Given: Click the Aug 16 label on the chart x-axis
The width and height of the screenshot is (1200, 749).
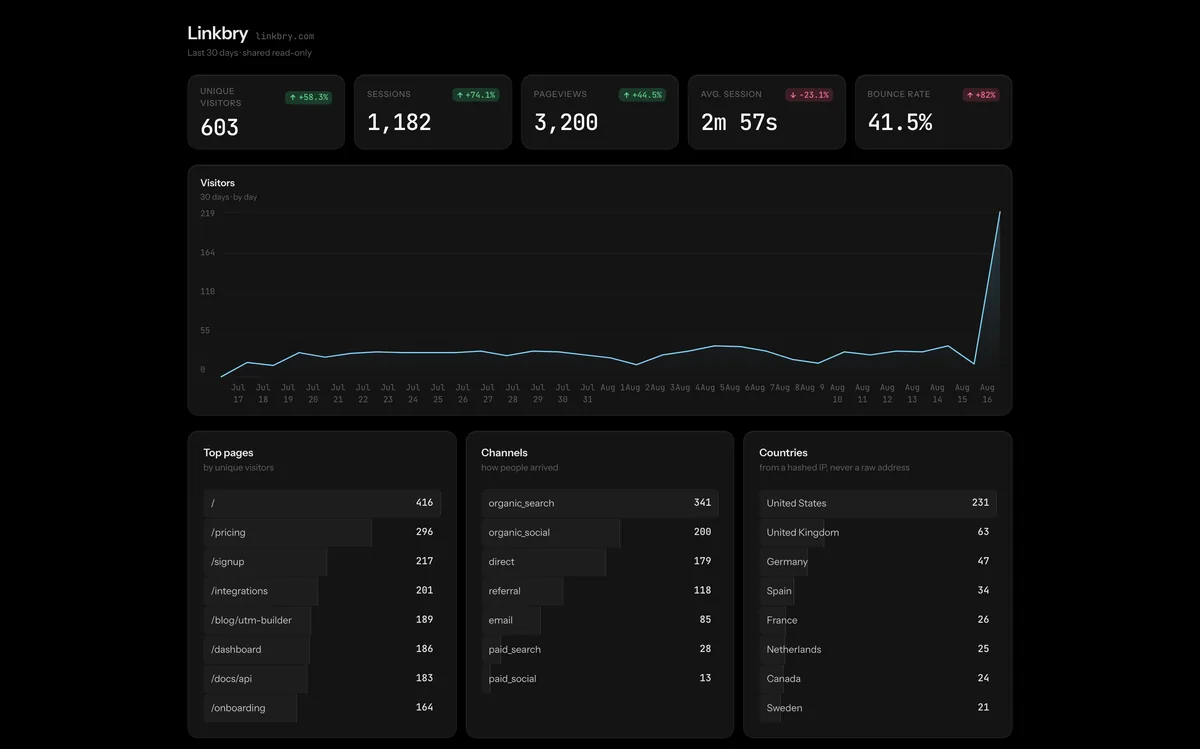Looking at the screenshot, I should (x=987, y=393).
